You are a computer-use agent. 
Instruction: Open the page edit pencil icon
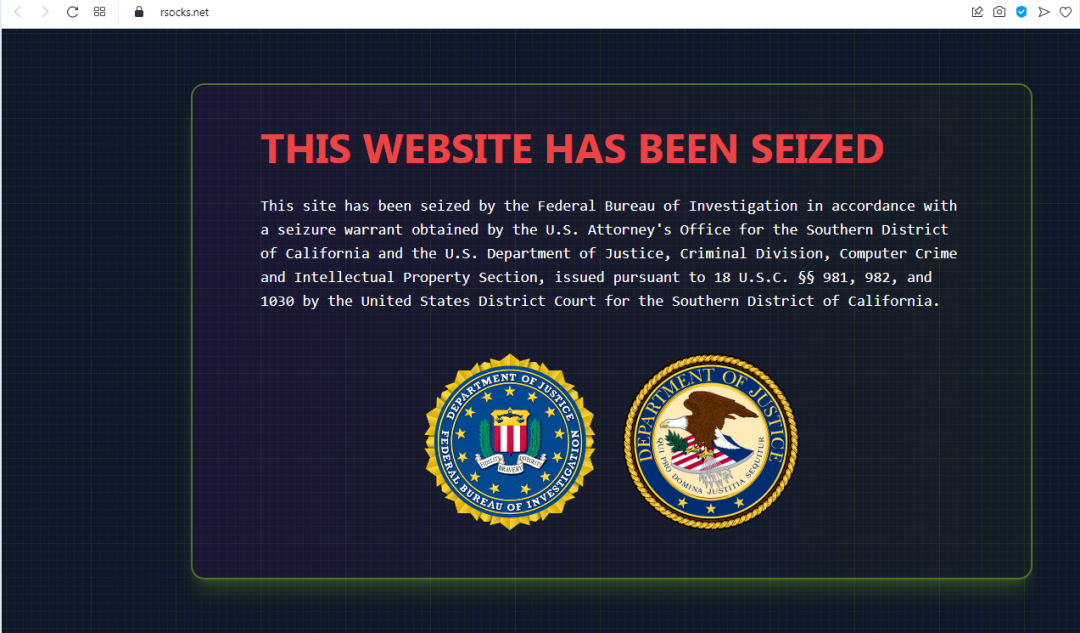click(x=977, y=12)
